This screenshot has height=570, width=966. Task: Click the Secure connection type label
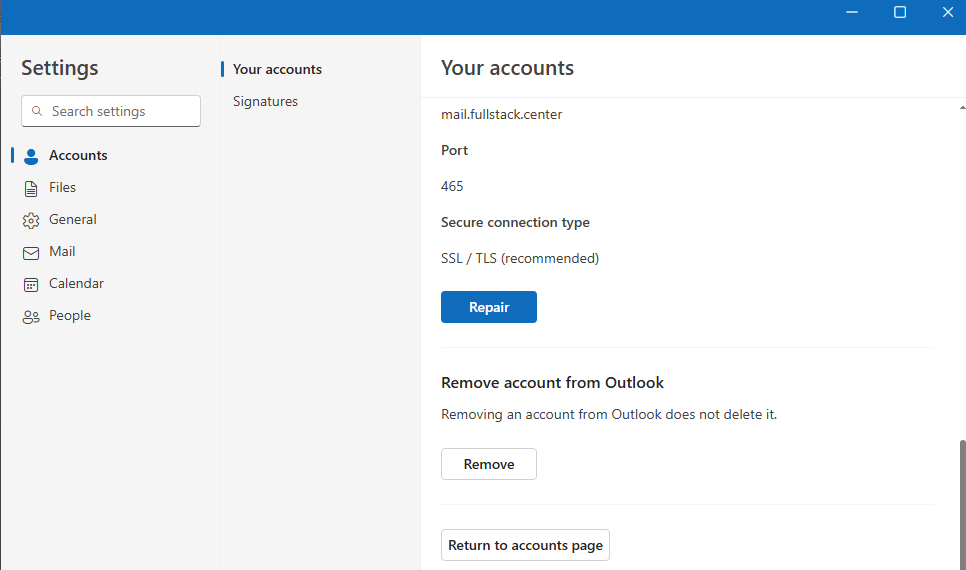coord(515,222)
